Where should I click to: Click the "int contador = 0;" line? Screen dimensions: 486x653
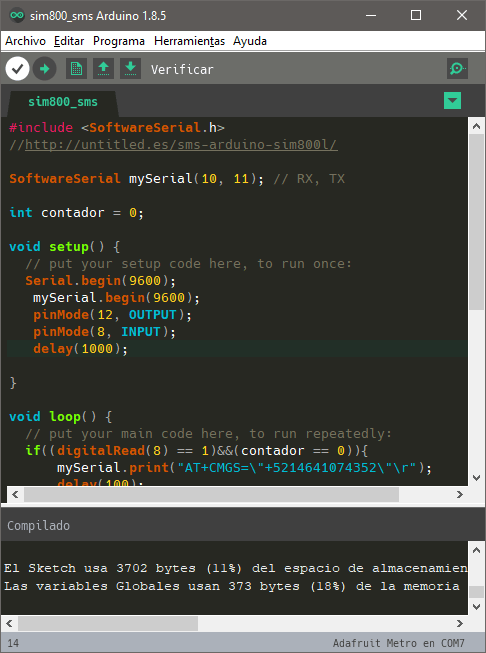pos(77,213)
